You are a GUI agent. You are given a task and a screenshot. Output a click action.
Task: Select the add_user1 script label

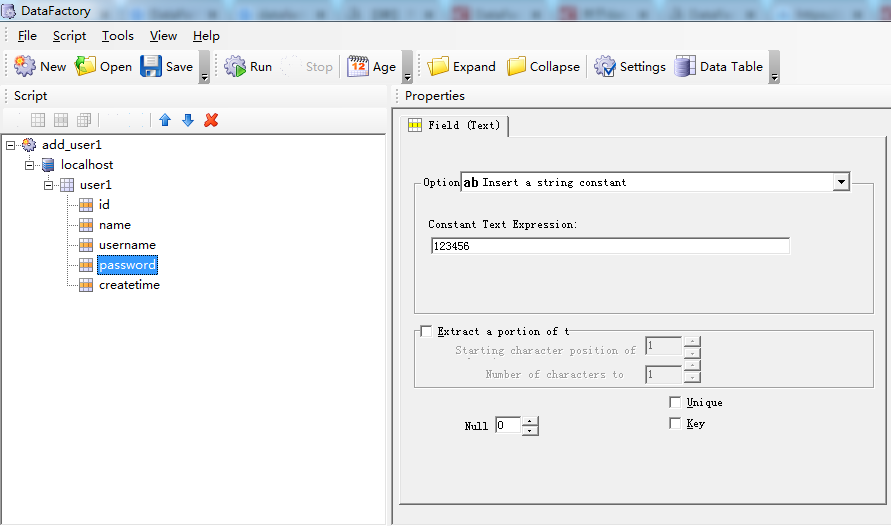point(72,145)
